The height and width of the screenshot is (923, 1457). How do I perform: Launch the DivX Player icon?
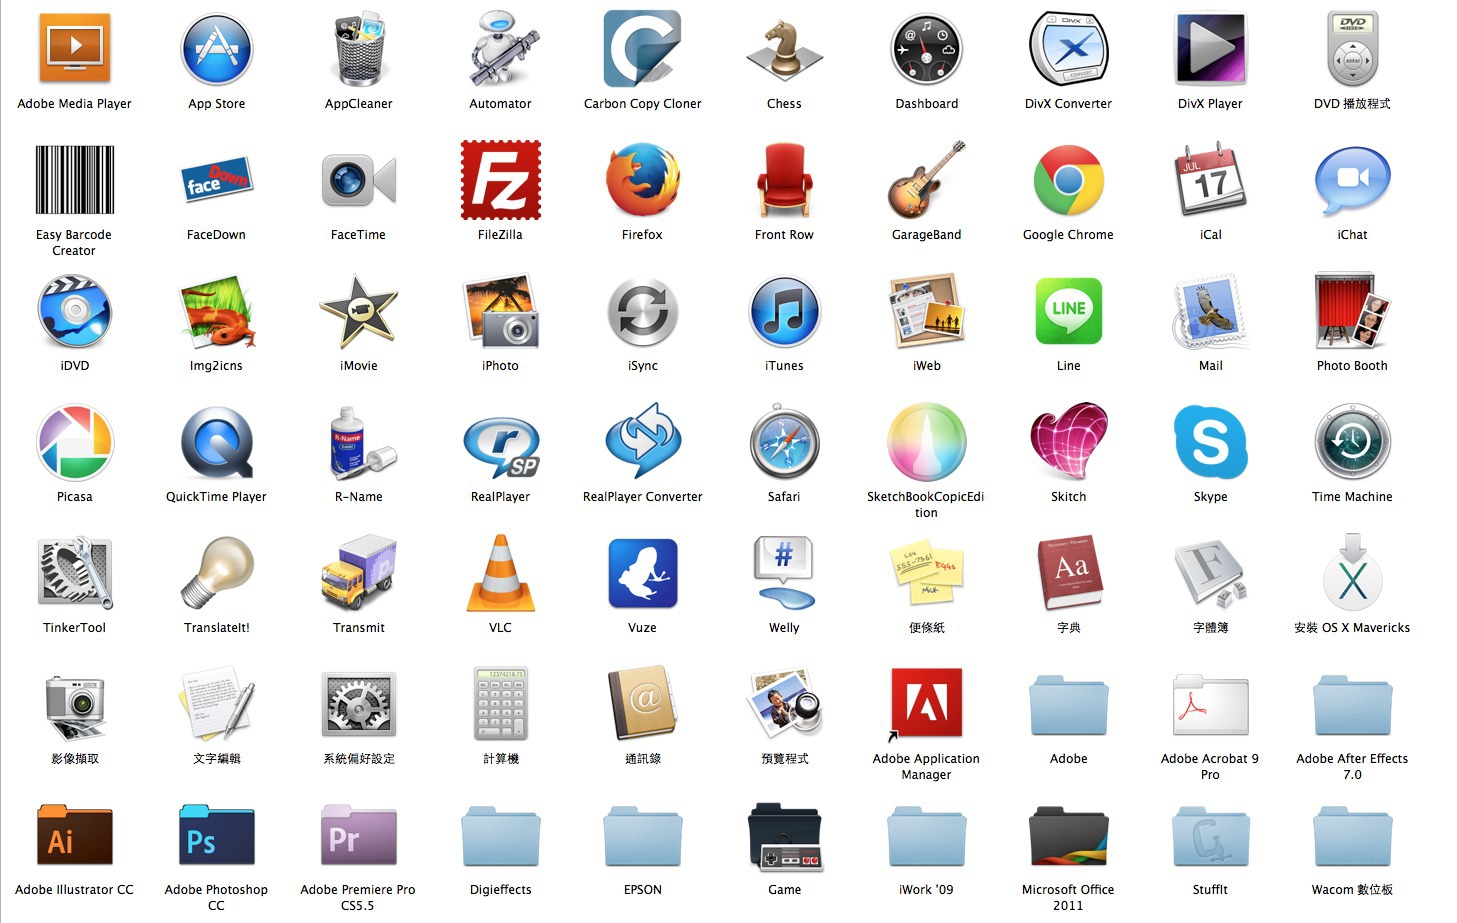(1211, 49)
